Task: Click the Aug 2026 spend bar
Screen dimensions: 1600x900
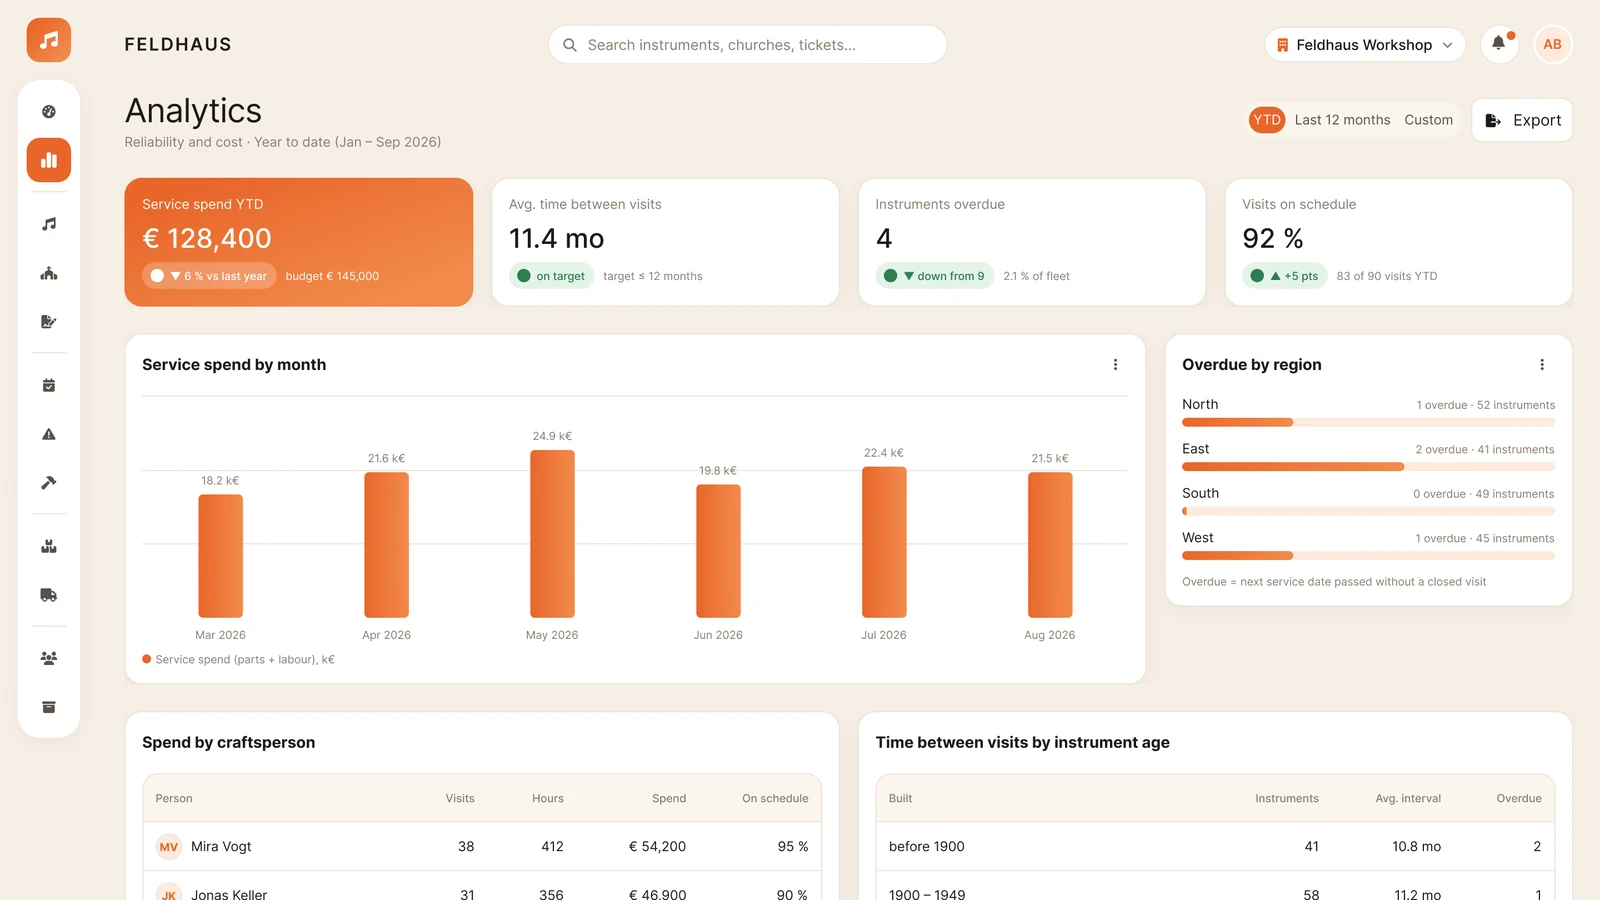Action: [1050, 545]
